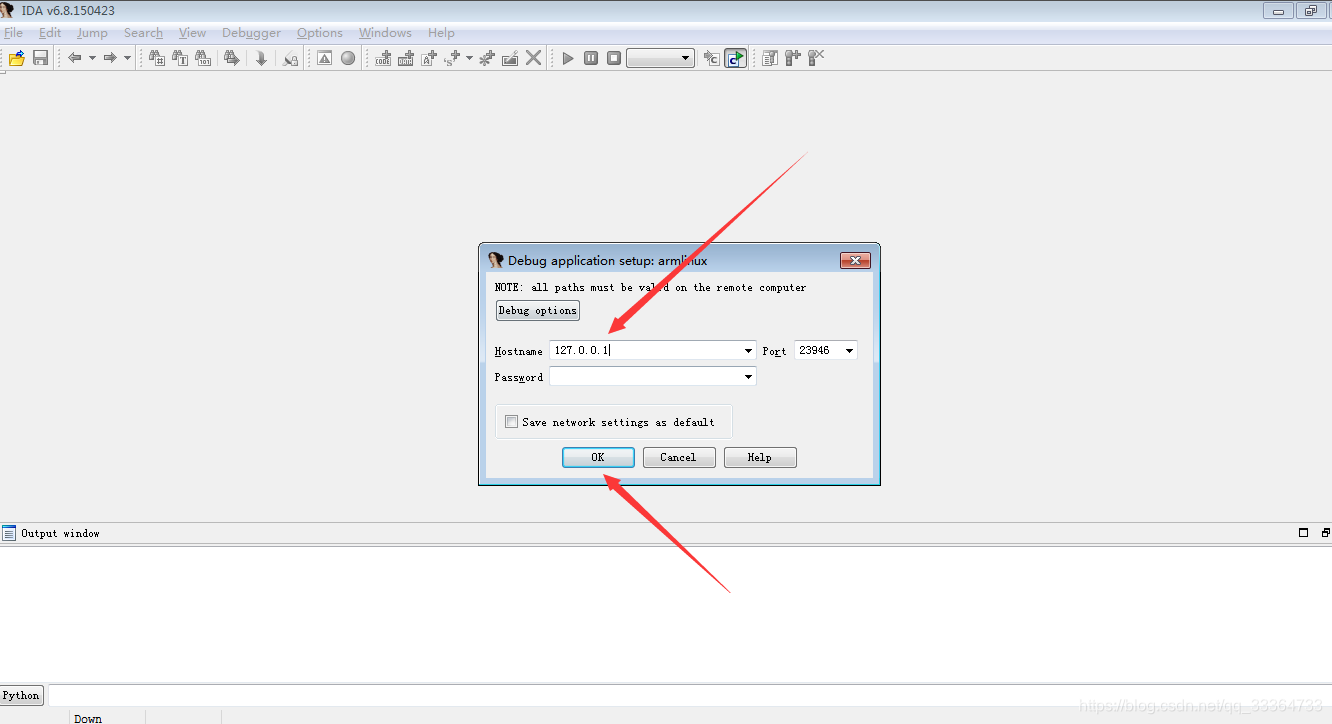
Task: Click the last toolbar icon with X
Action: pyautogui.click(x=816, y=58)
